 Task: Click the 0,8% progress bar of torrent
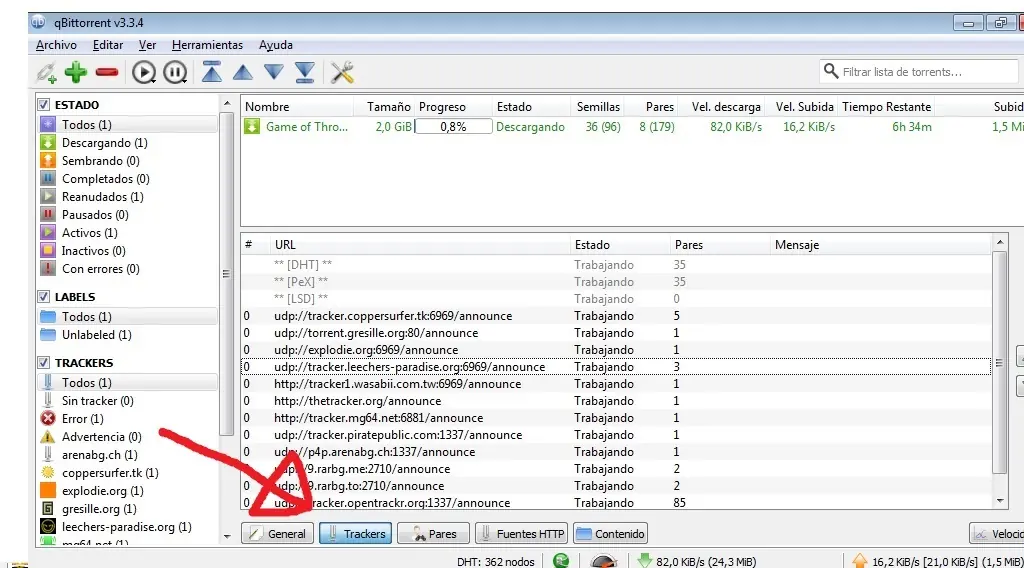(x=453, y=127)
